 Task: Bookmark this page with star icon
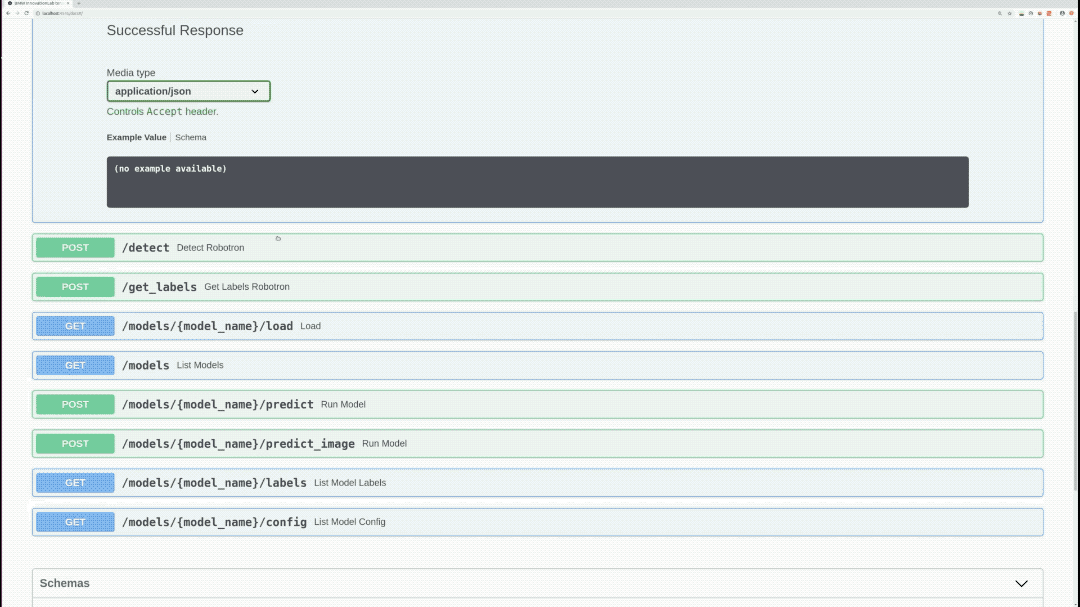tap(1010, 13)
